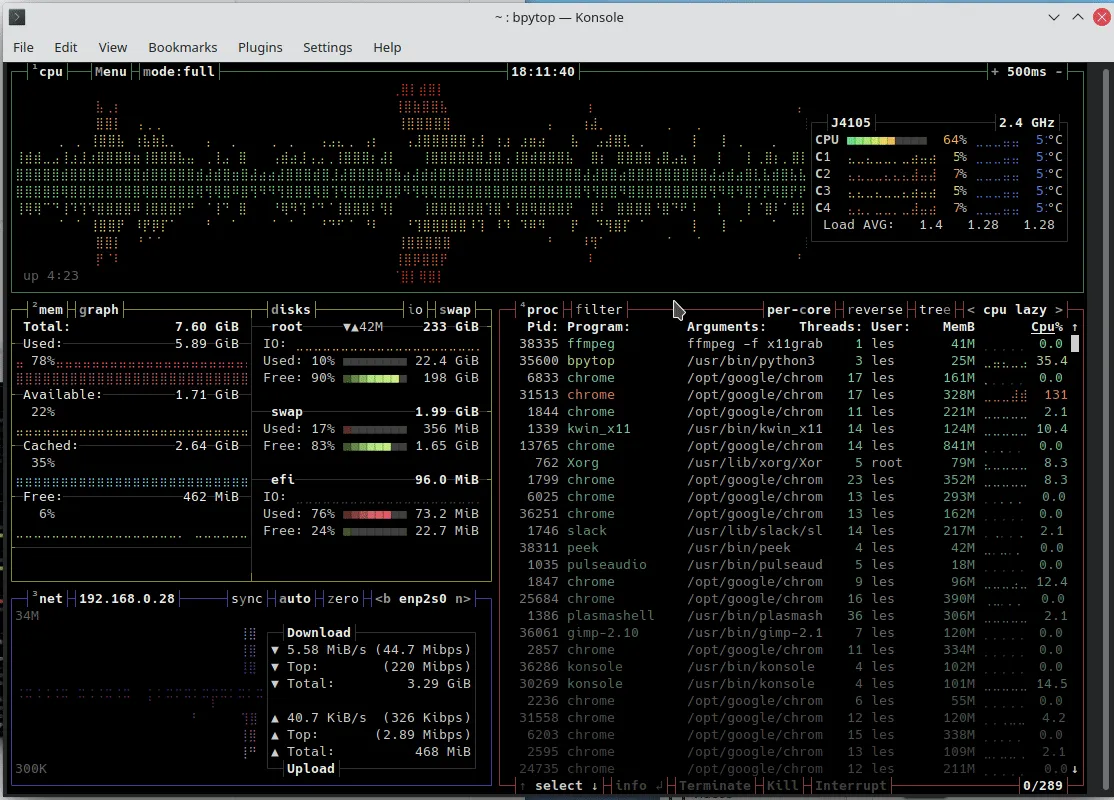The image size is (1114, 800).
Task: Click the process list scrollbar handle
Action: 1075,344
